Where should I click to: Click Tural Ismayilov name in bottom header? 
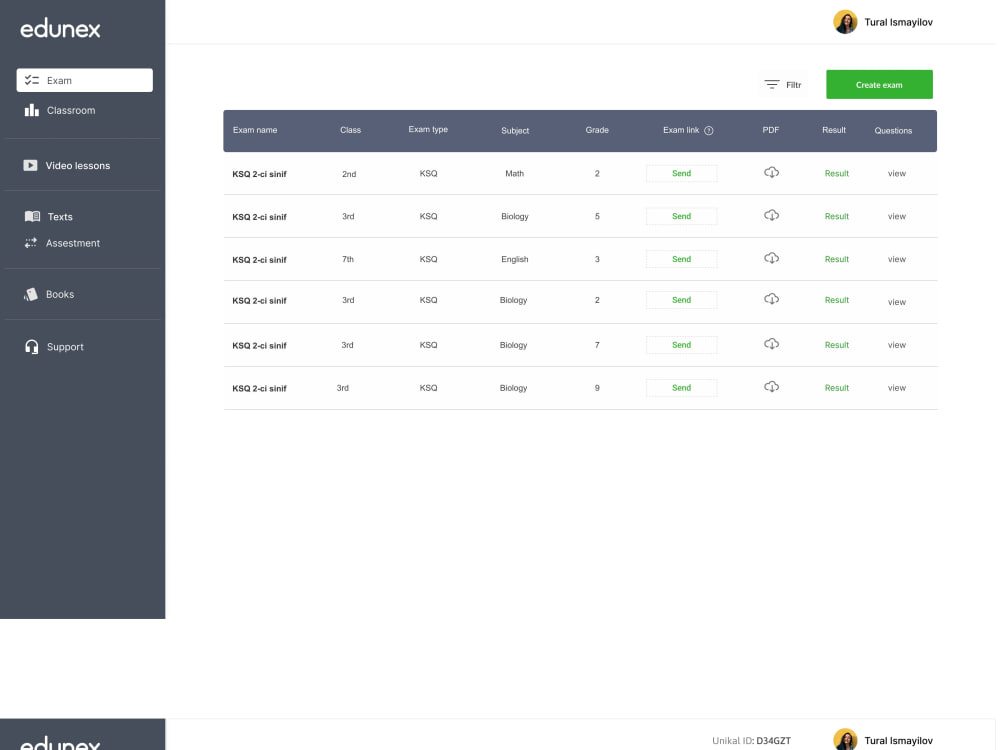click(898, 740)
